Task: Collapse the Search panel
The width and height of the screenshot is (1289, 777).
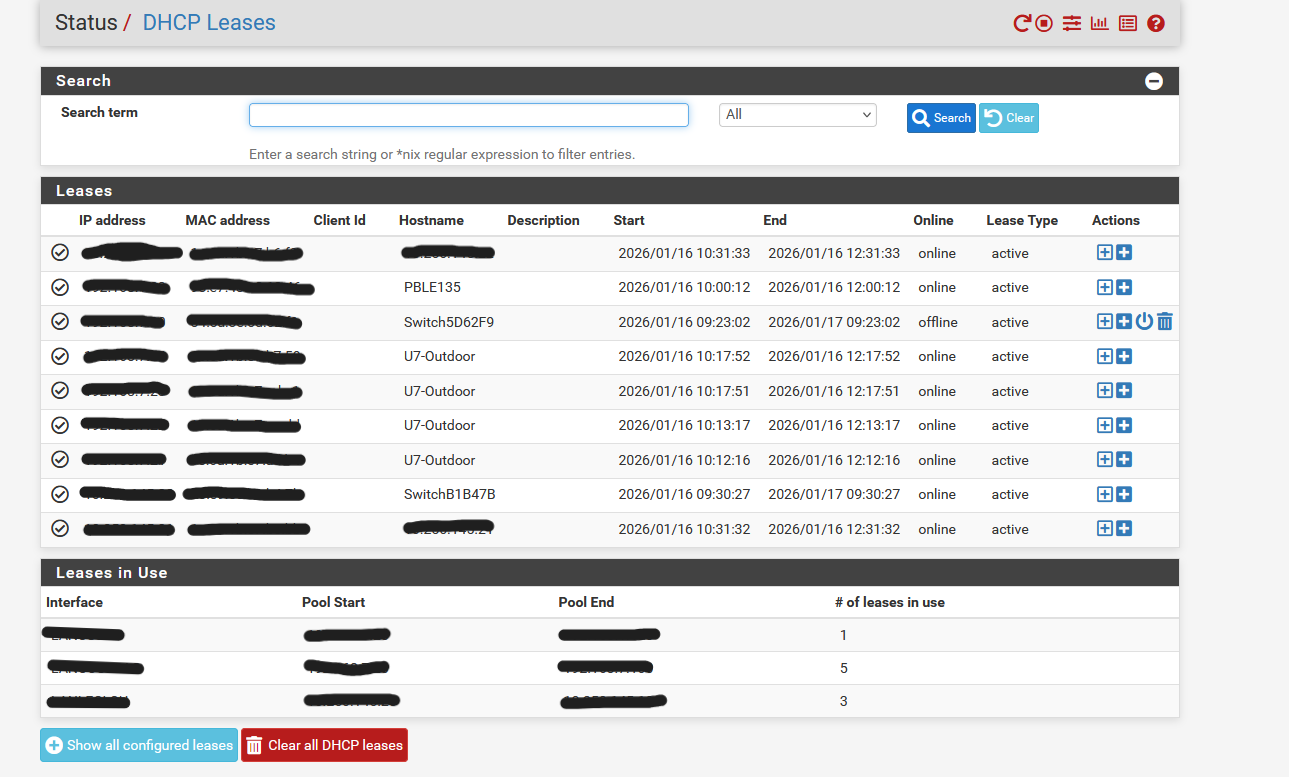Action: point(1154,81)
